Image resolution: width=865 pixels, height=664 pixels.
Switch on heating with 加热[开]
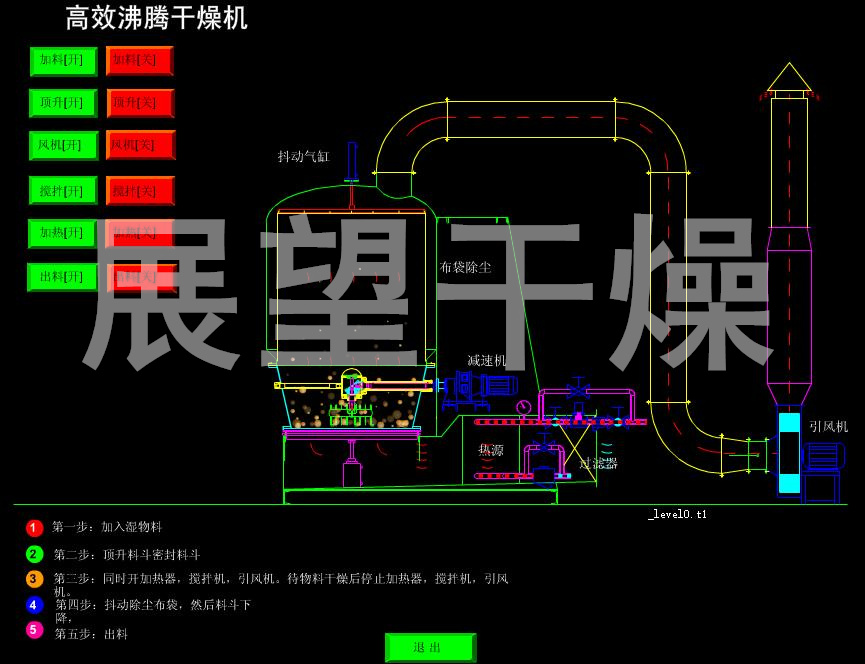(63, 234)
